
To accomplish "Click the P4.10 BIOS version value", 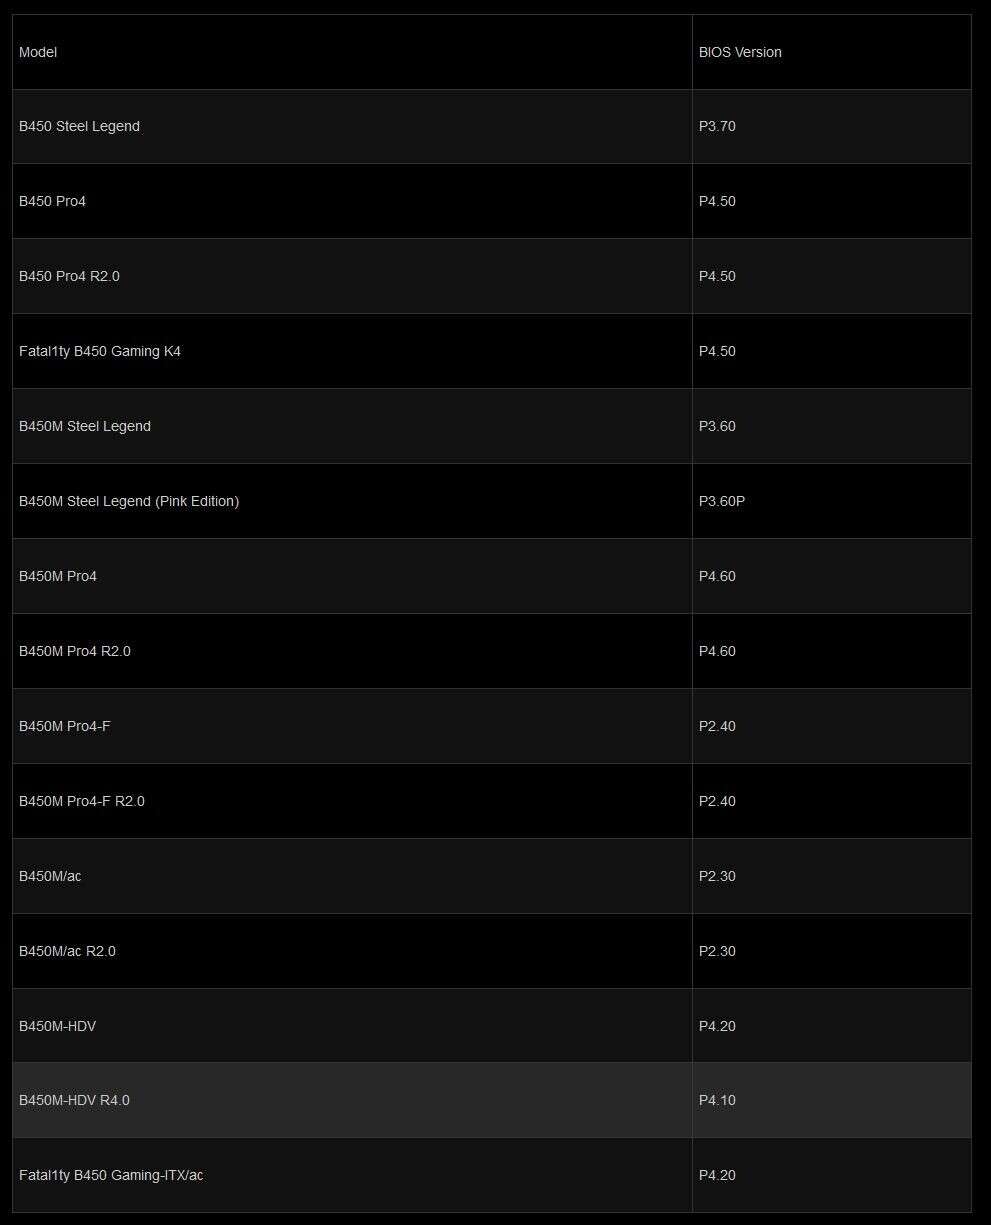I will pos(717,1100).
